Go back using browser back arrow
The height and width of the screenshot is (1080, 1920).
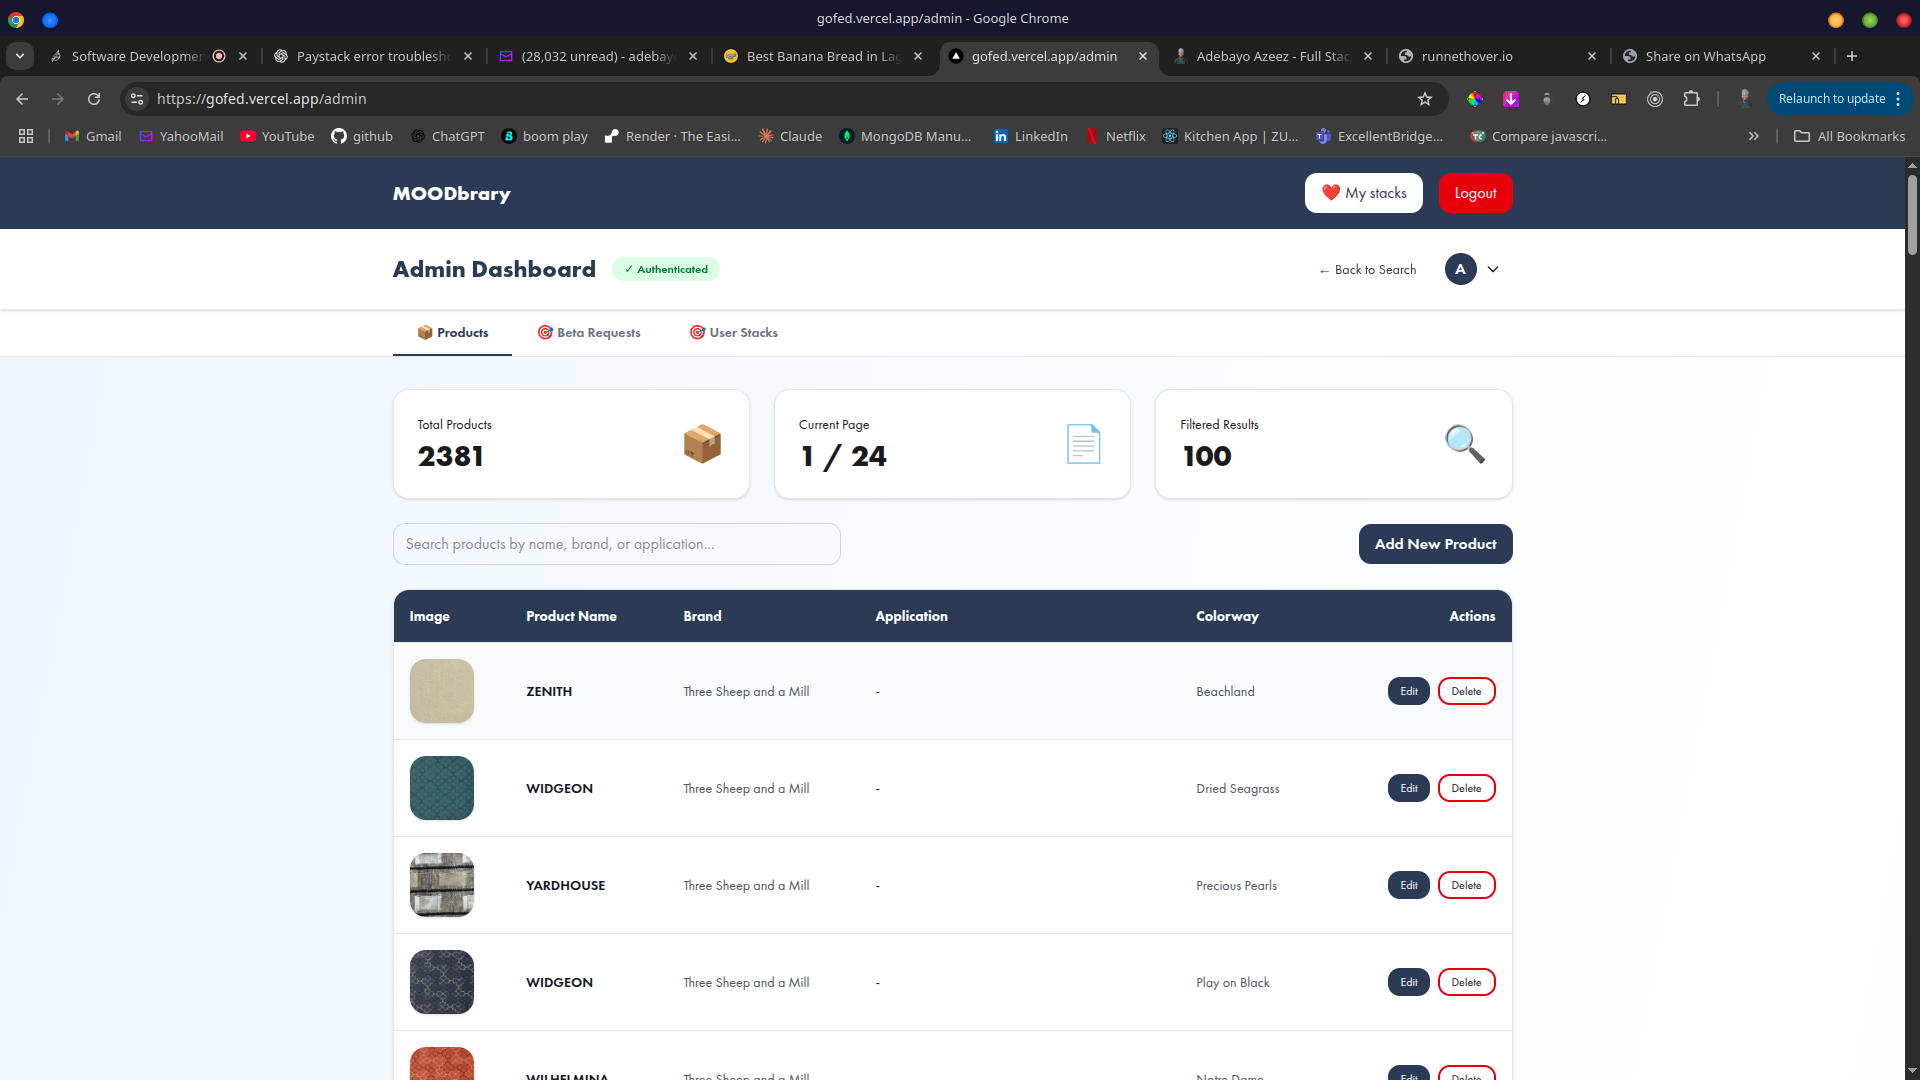coord(22,99)
